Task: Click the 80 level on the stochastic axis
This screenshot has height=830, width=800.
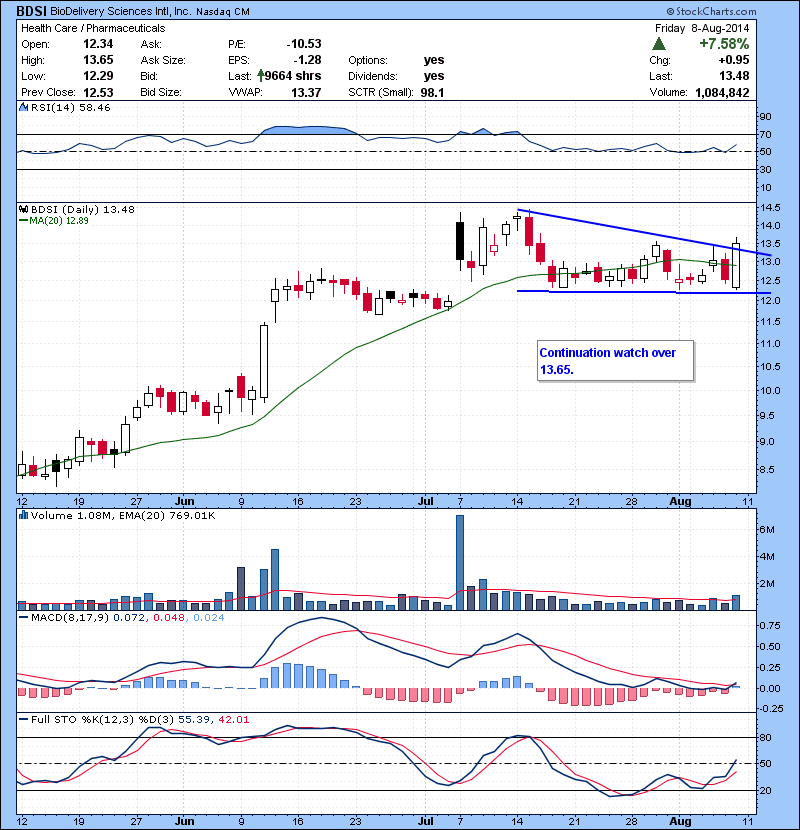Action: (766, 737)
